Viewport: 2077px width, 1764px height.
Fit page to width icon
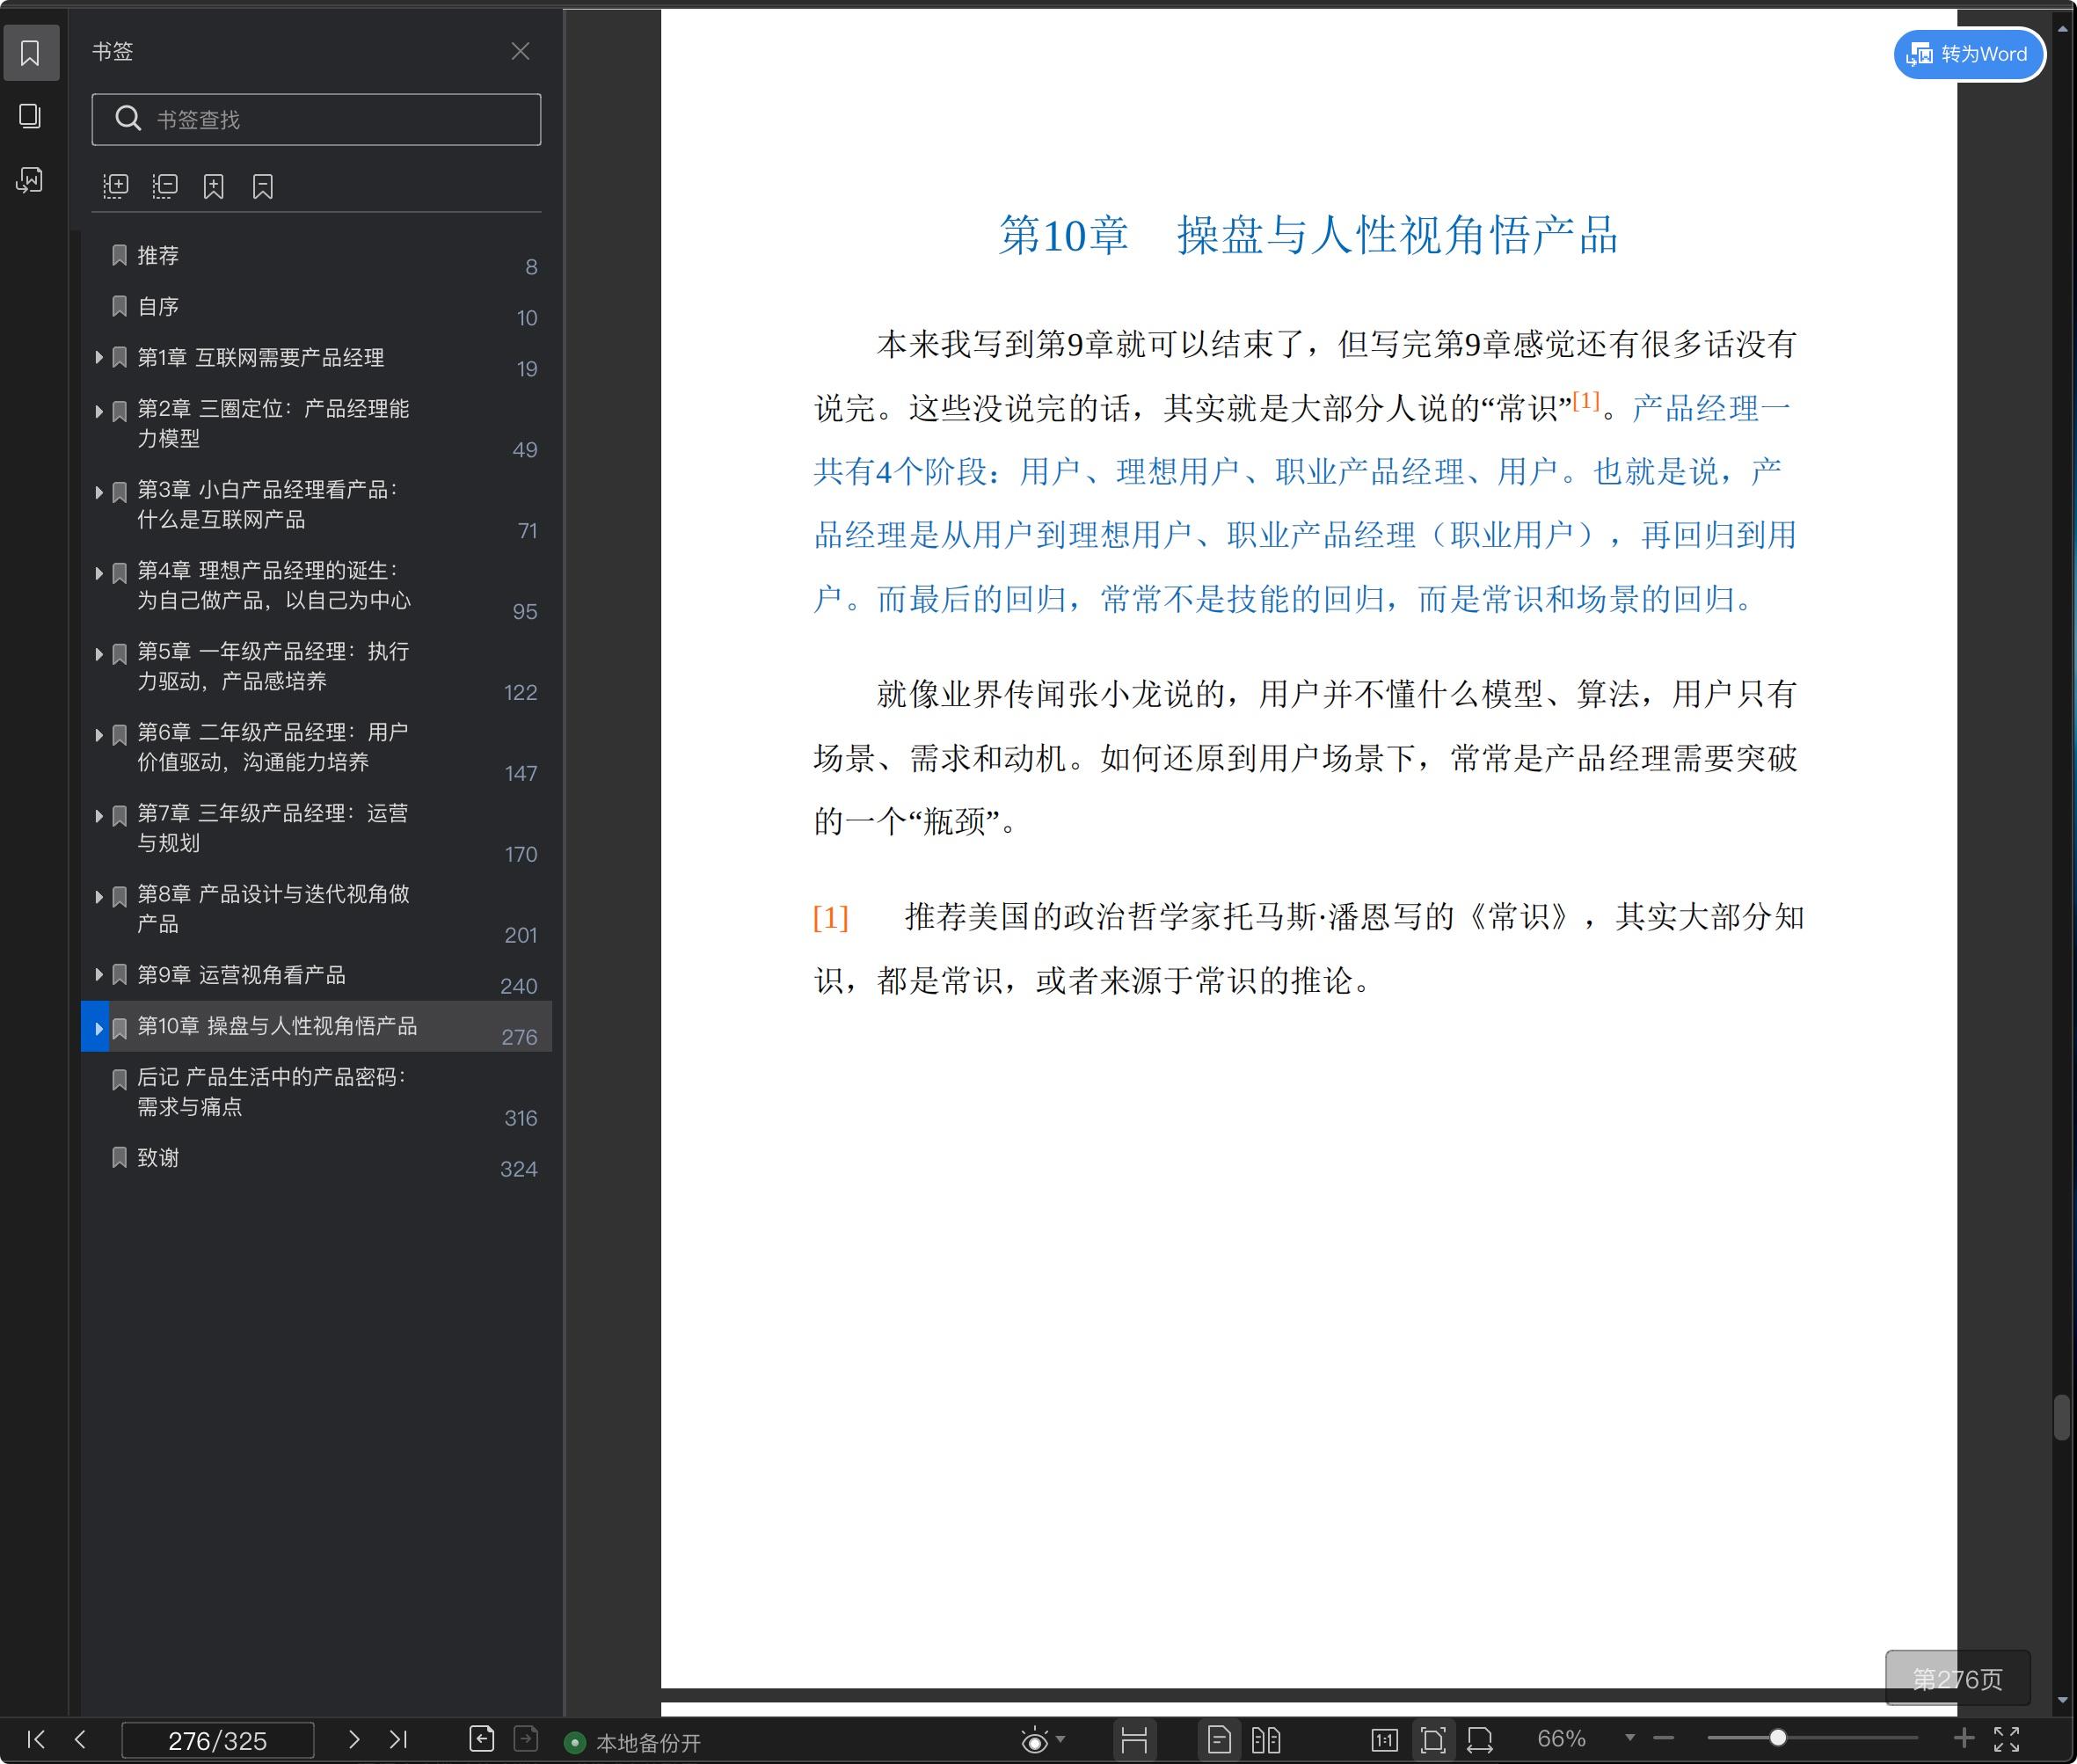1480,1740
